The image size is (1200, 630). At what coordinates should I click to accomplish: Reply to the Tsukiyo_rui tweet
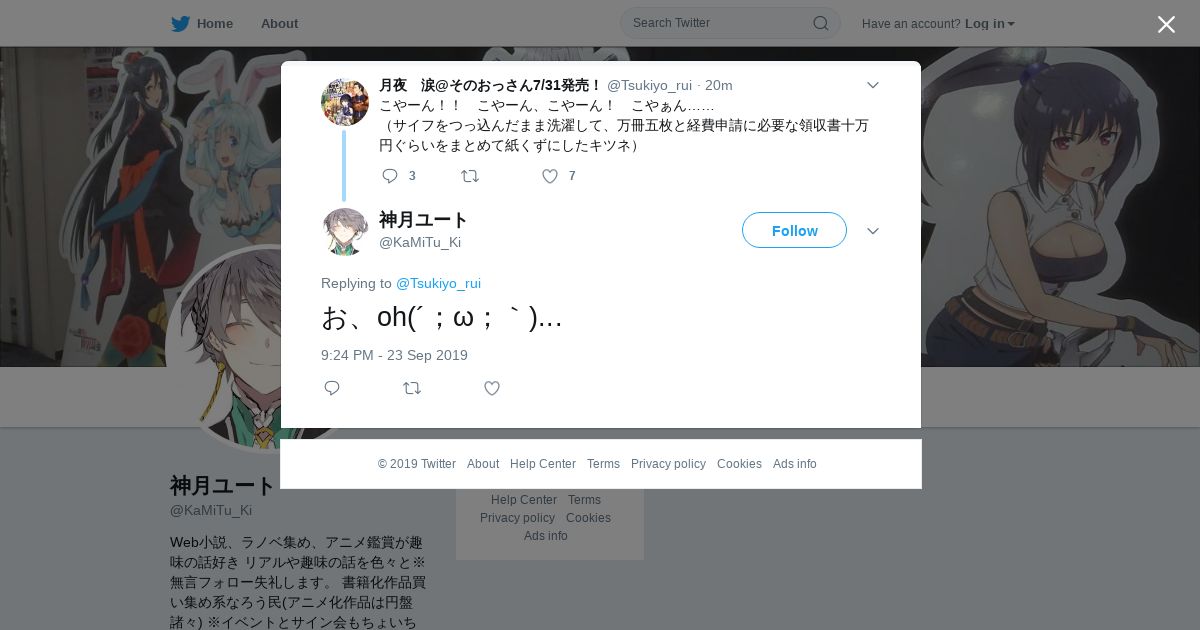[390, 176]
